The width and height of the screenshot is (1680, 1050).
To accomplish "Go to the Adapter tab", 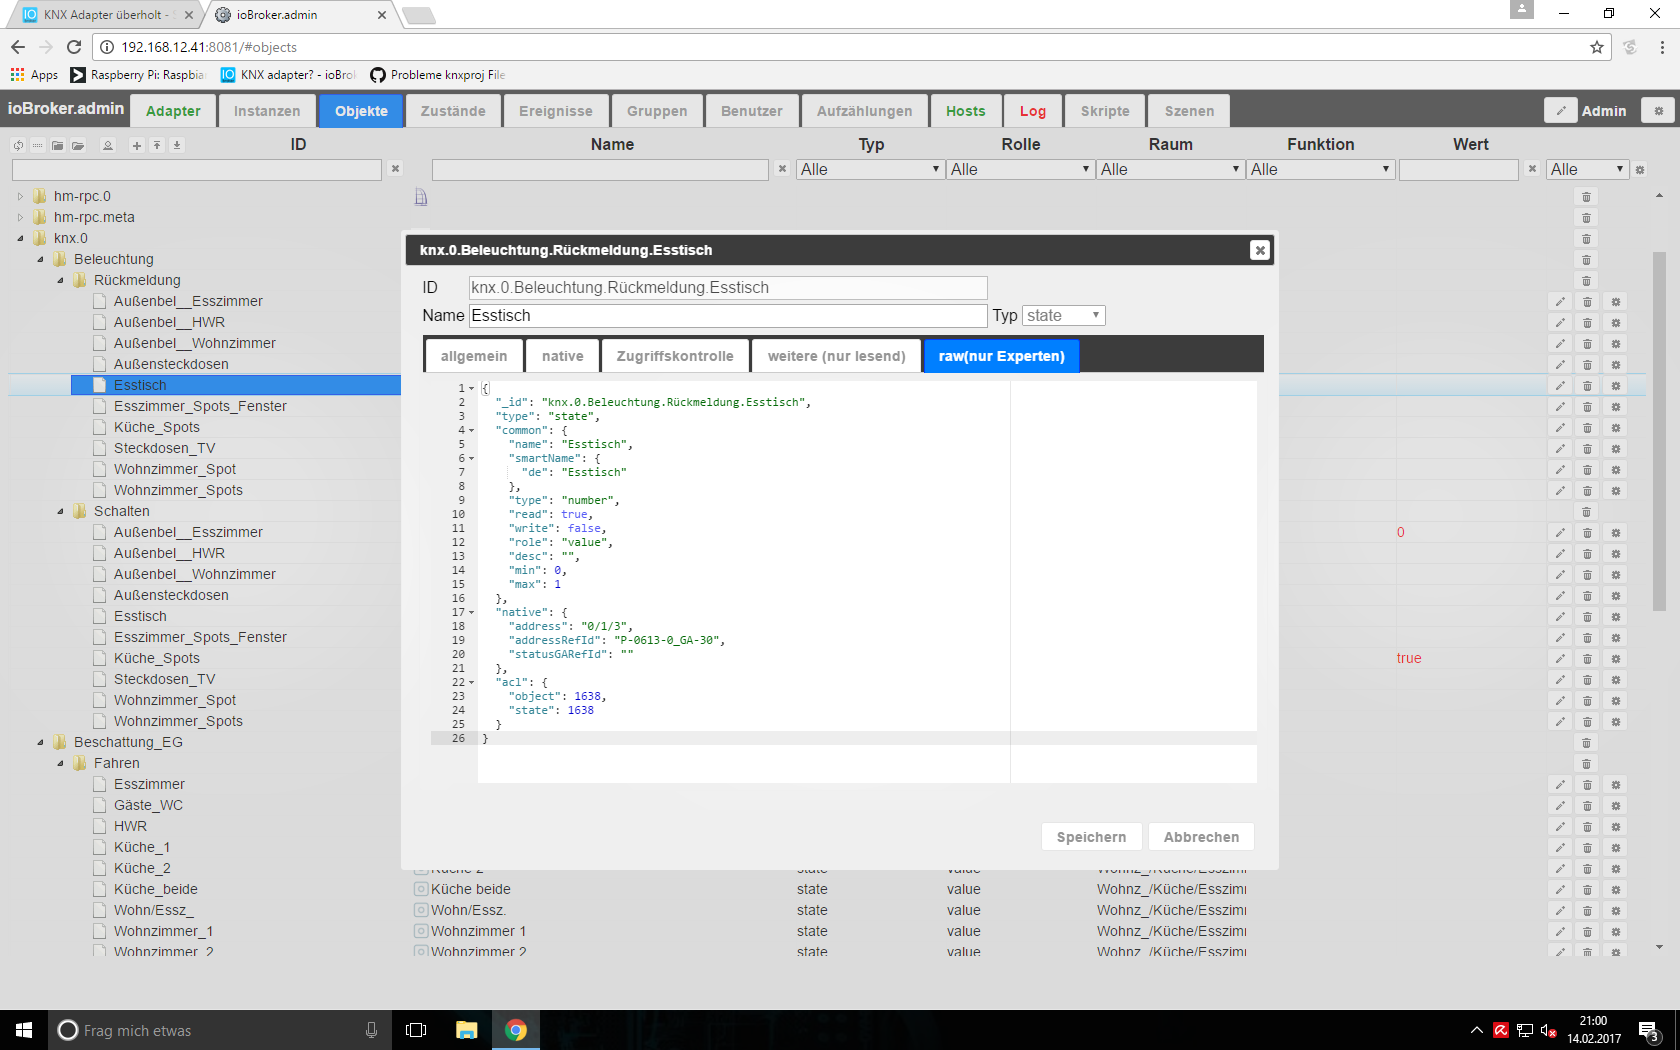I will coord(173,111).
